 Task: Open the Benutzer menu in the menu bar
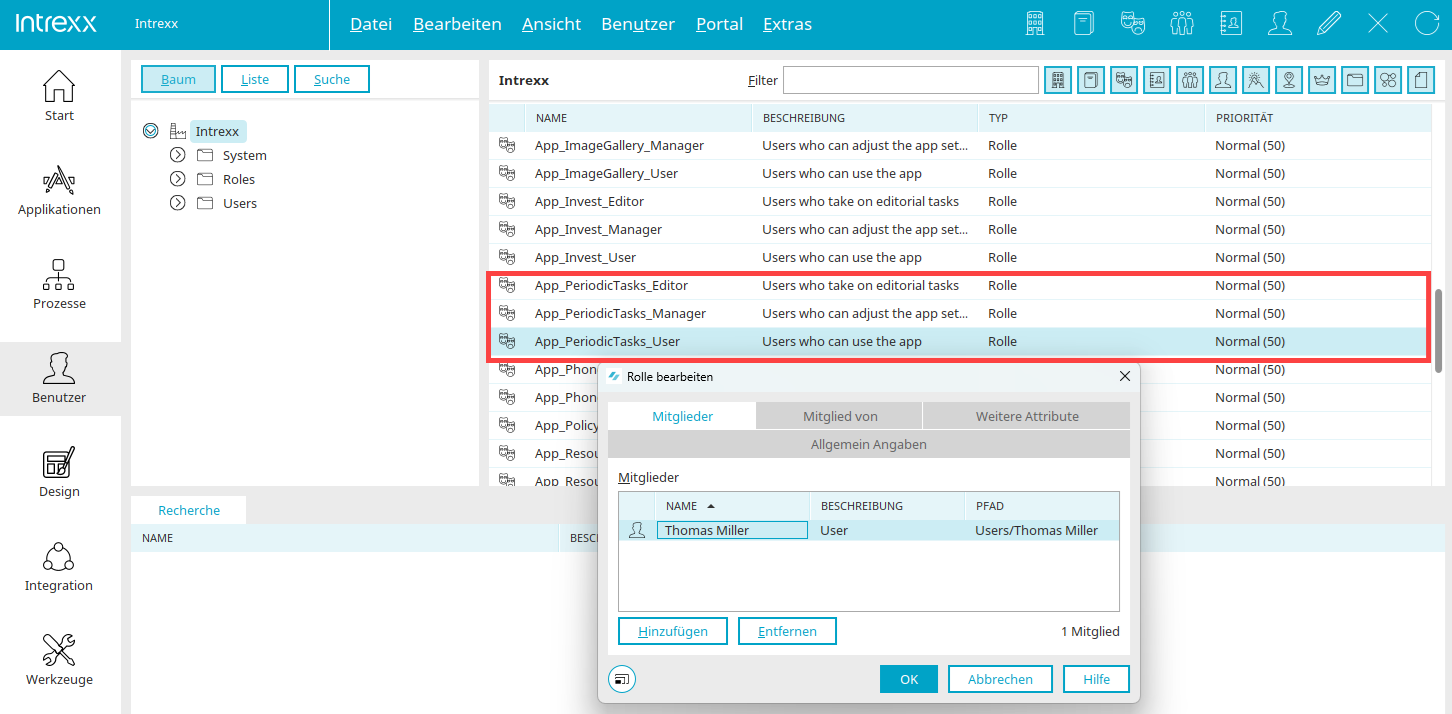(x=638, y=24)
